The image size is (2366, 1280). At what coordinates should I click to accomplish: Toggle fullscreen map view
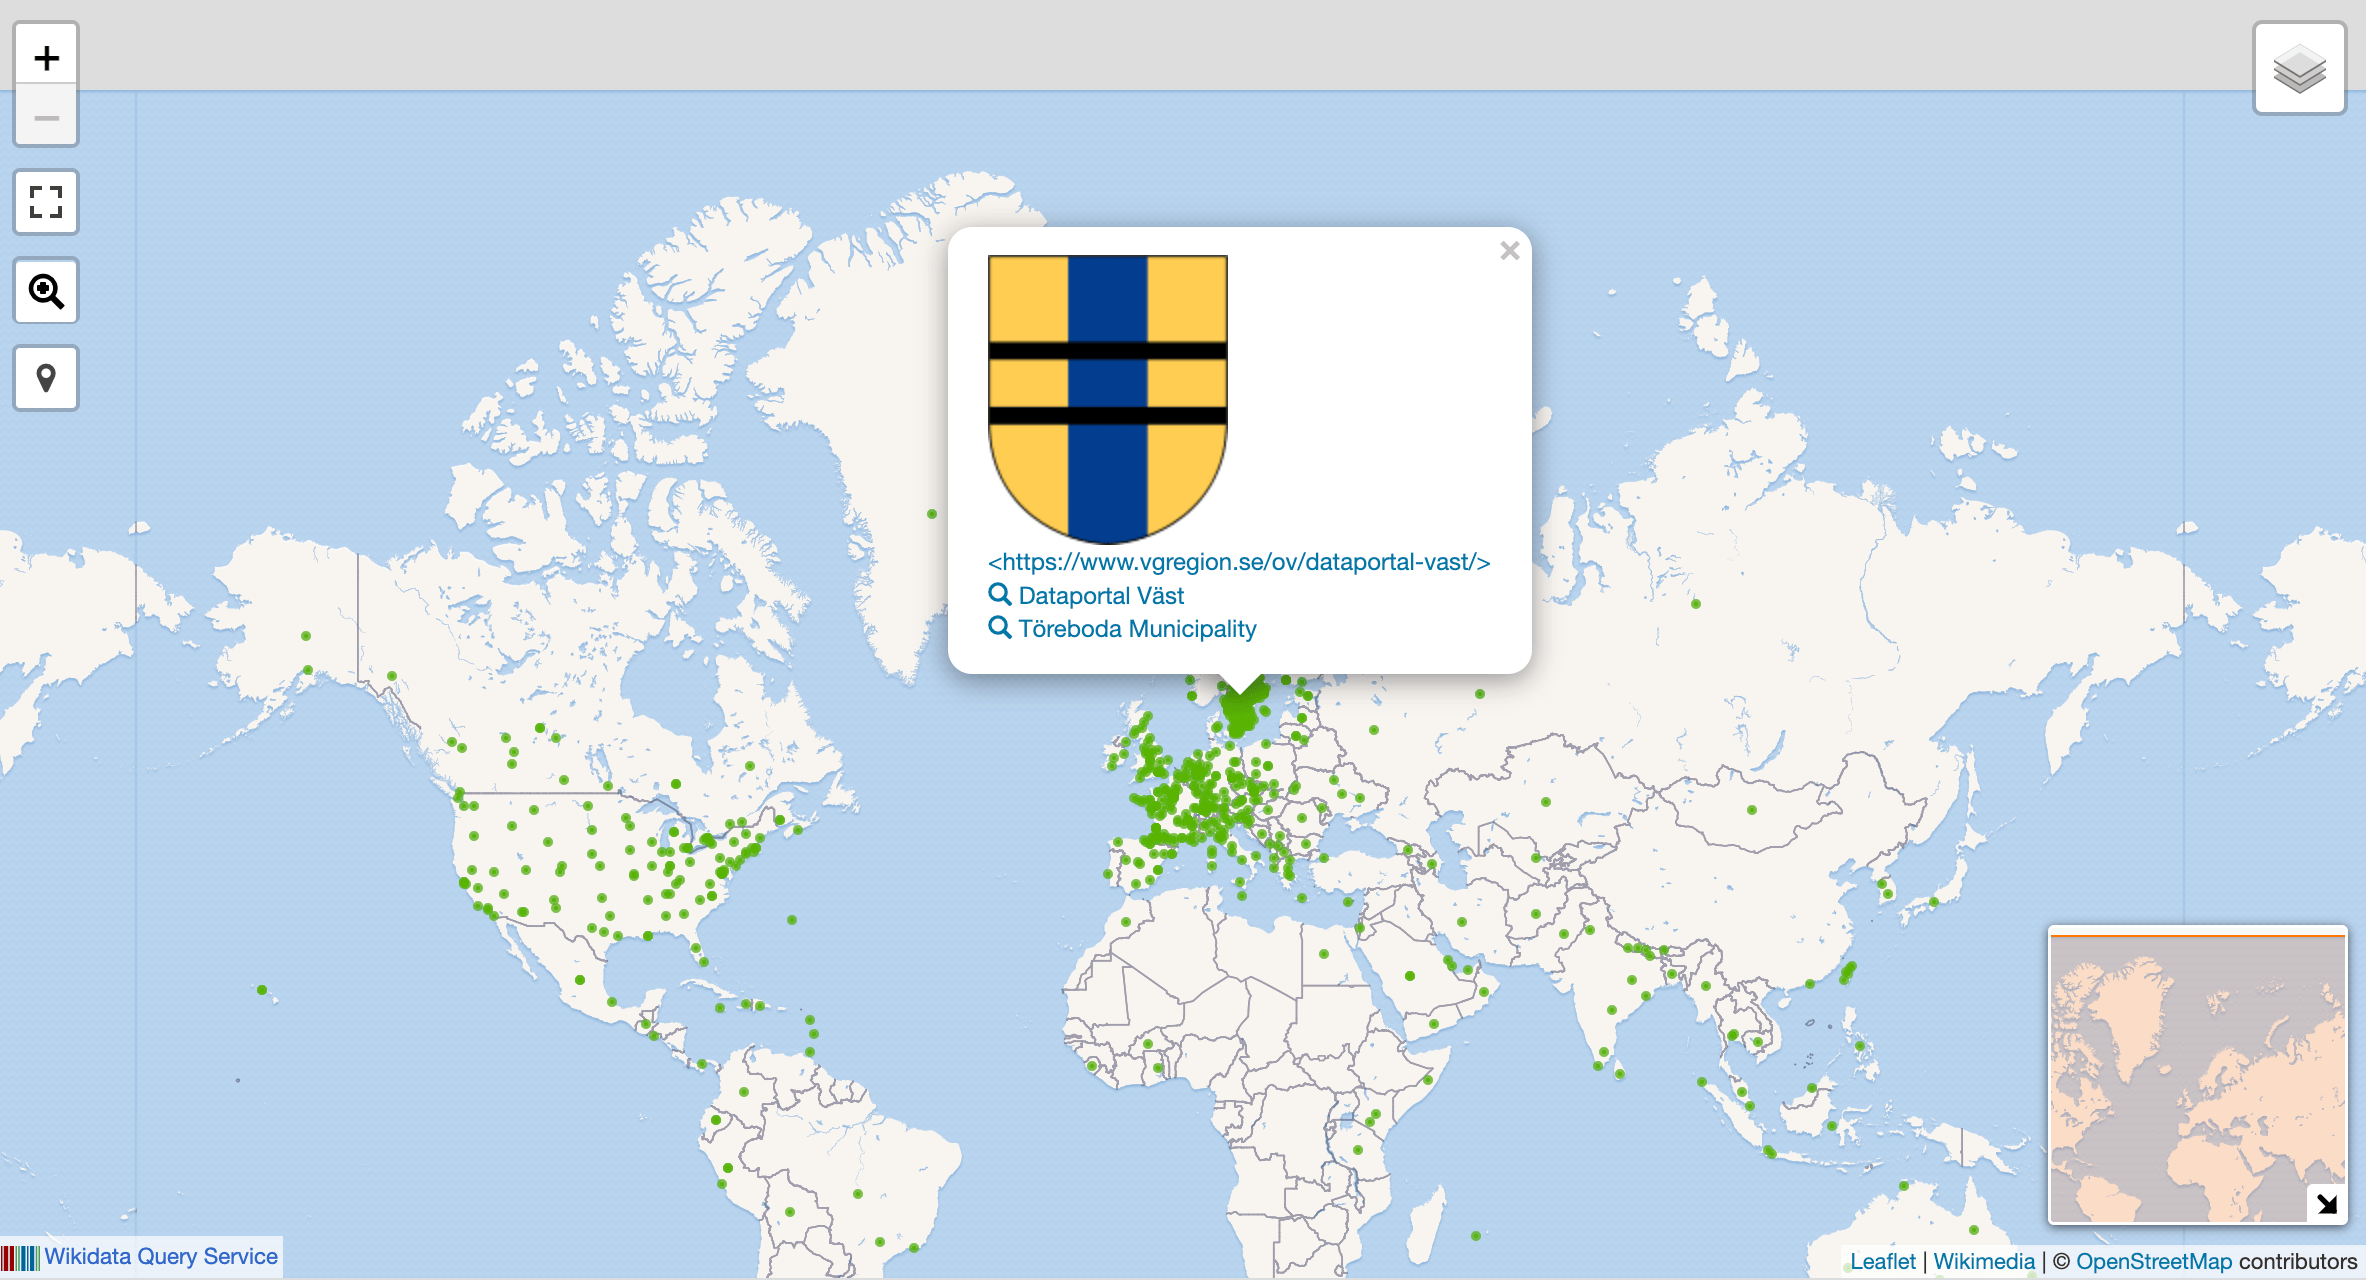46,202
